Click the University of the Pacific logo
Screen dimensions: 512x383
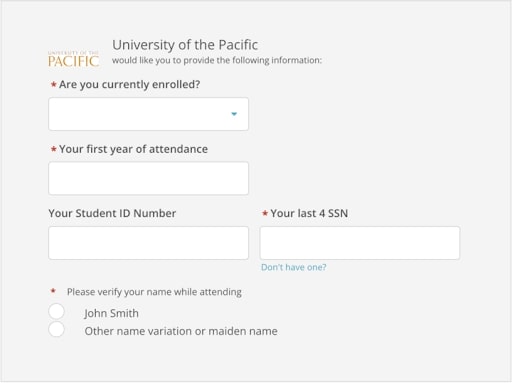point(73,59)
